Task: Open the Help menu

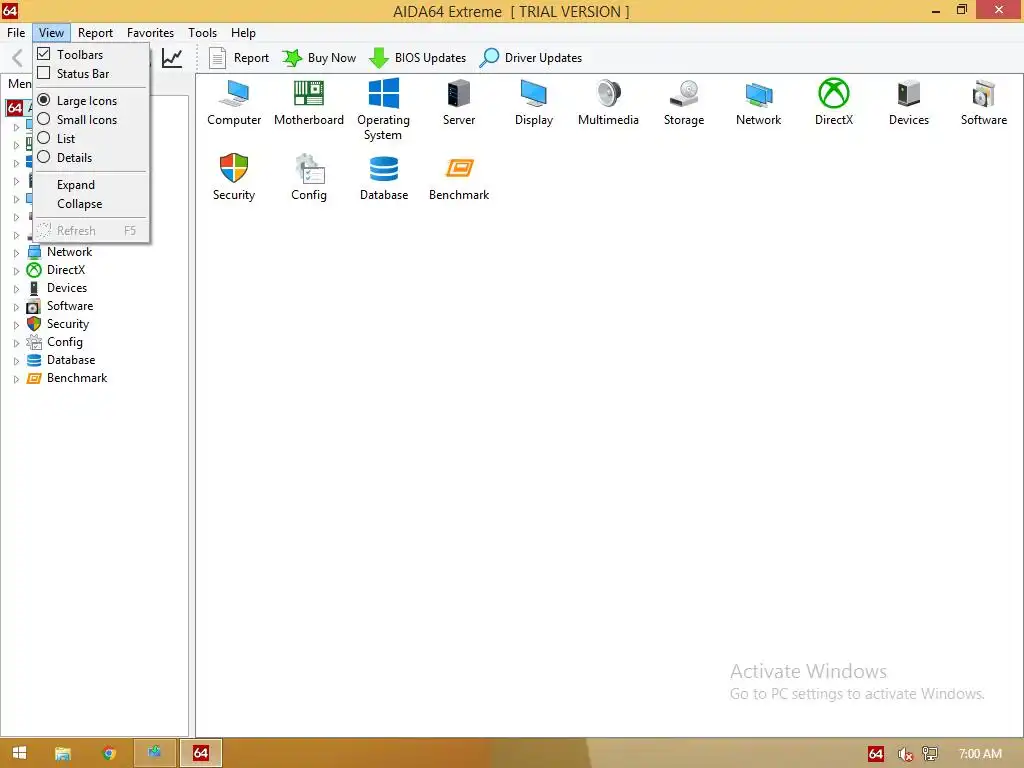Action: click(243, 33)
